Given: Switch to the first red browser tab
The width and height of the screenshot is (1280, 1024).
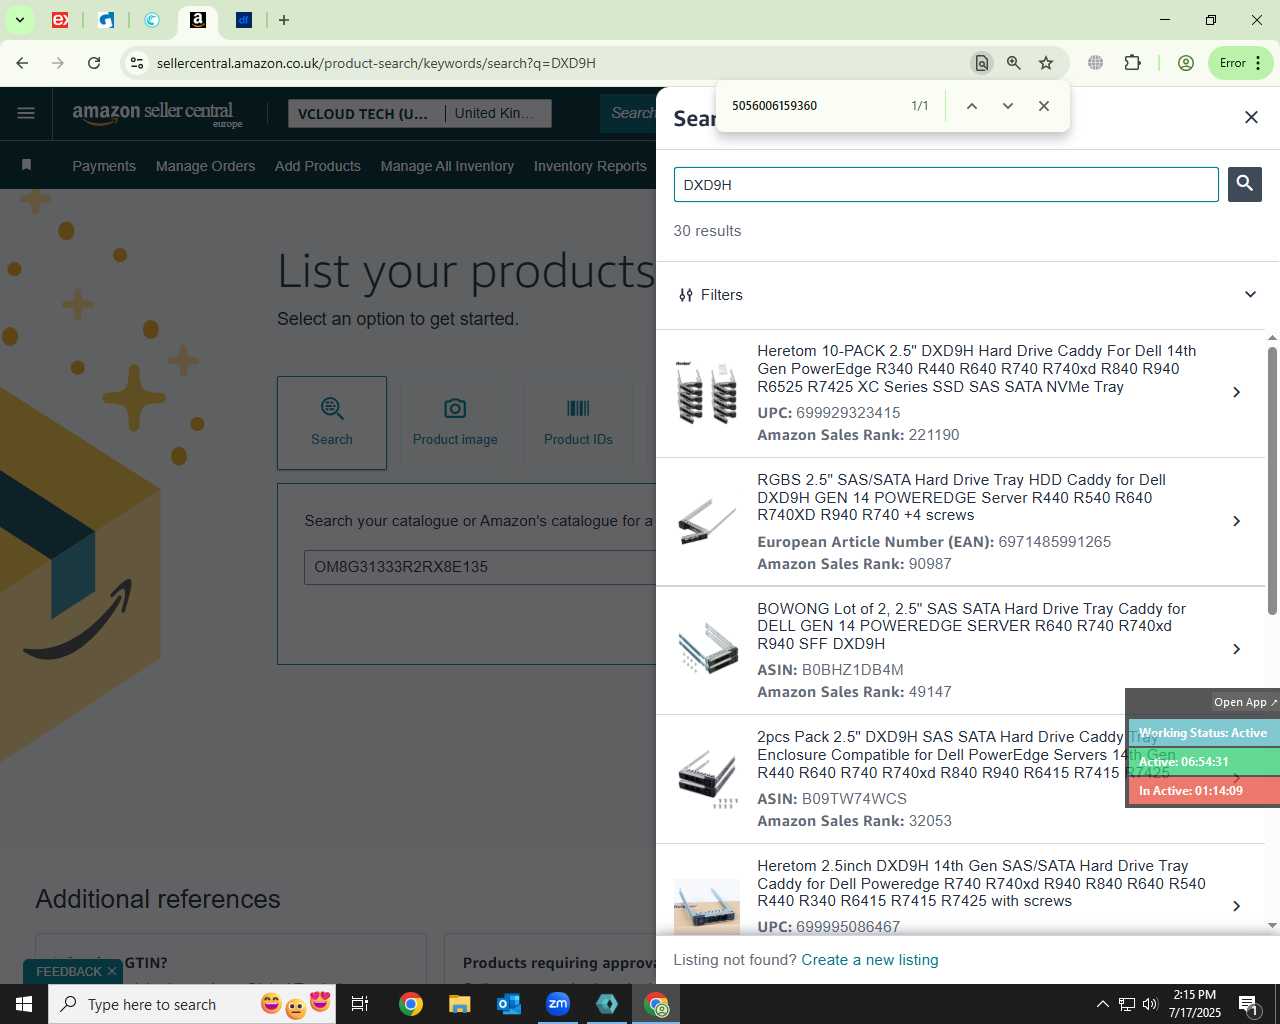Looking at the screenshot, I should (x=60, y=20).
